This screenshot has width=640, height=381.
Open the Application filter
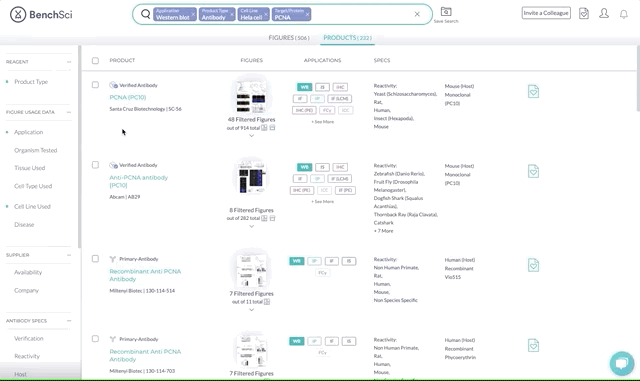tap(29, 132)
